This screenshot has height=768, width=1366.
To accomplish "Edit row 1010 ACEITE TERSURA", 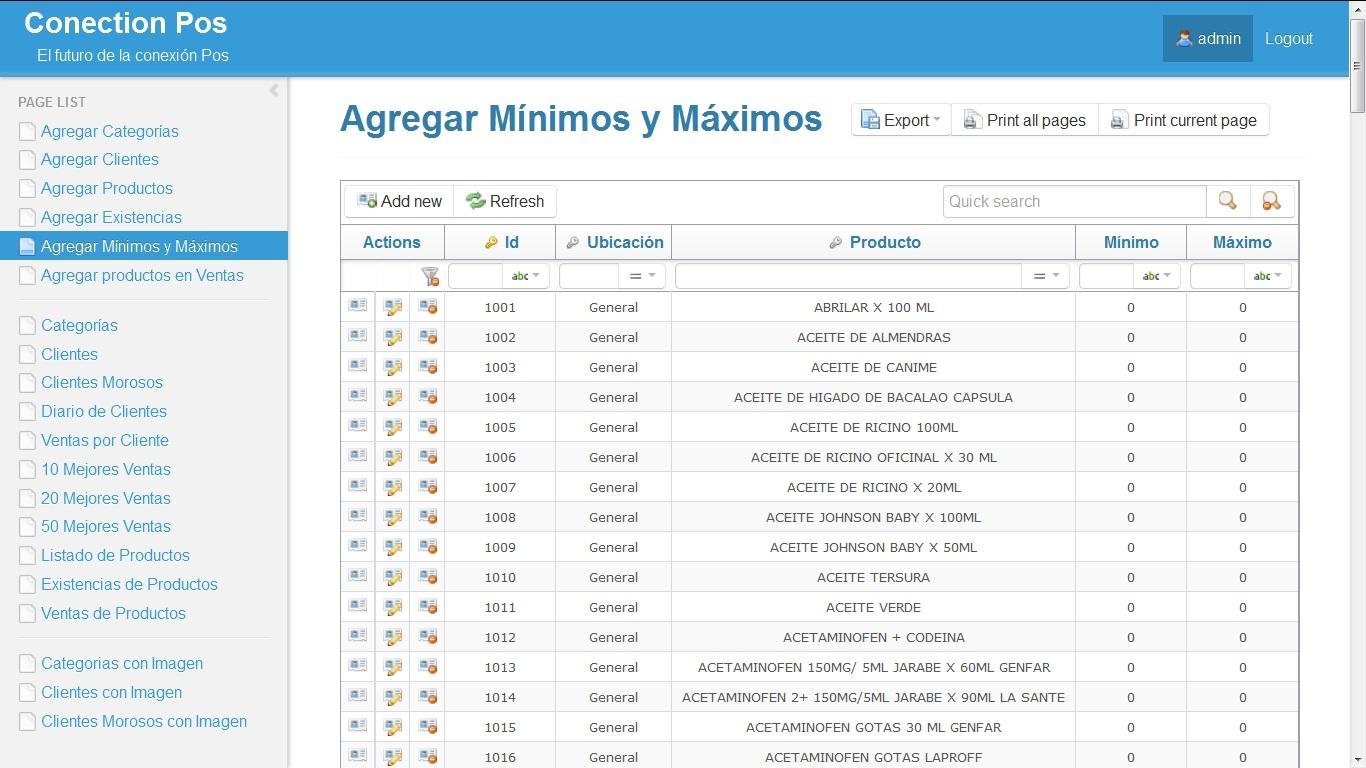I will point(392,577).
